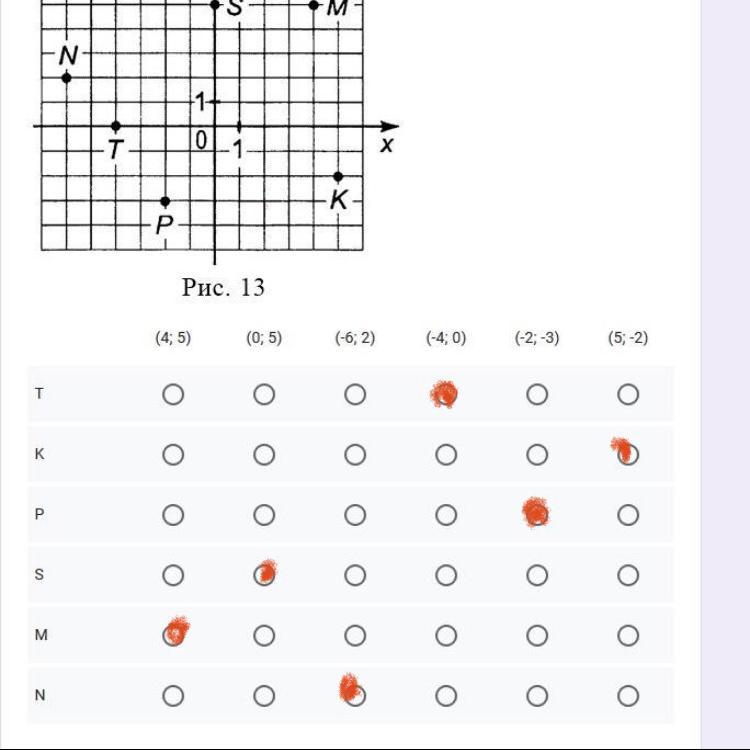Pick (4; 5) radio in row K
This screenshot has height=750, width=750.
(173, 455)
